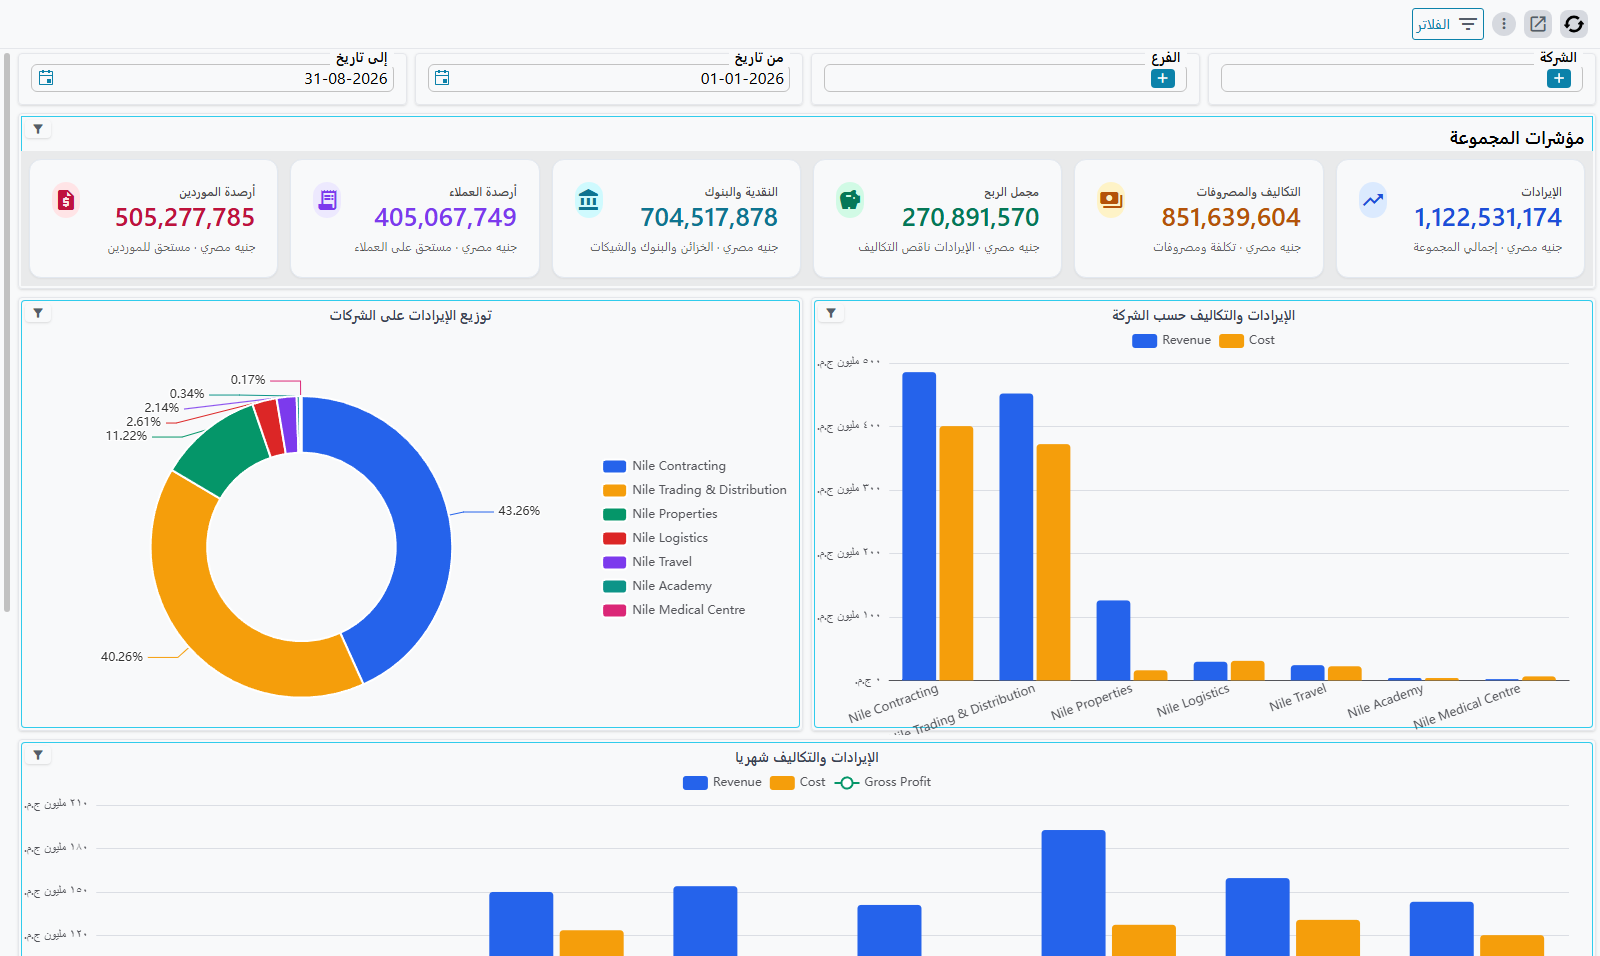Screen dimensions: 1600x956
Task: Click the revenue value 1,122,531,174
Action: point(1488,217)
